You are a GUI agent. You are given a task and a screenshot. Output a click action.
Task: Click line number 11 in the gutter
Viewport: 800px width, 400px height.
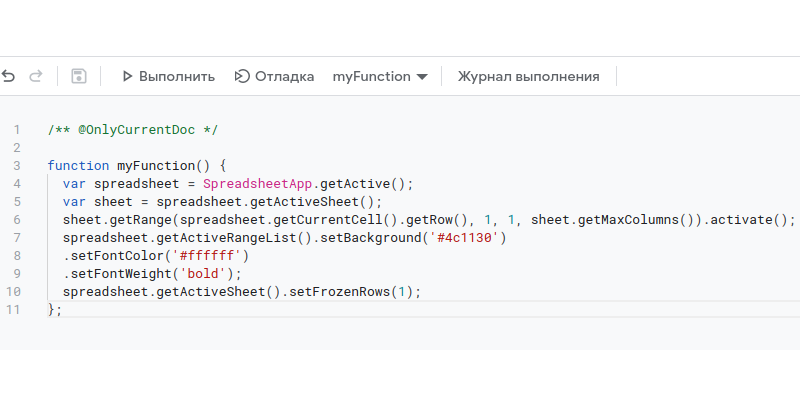click(x=14, y=309)
